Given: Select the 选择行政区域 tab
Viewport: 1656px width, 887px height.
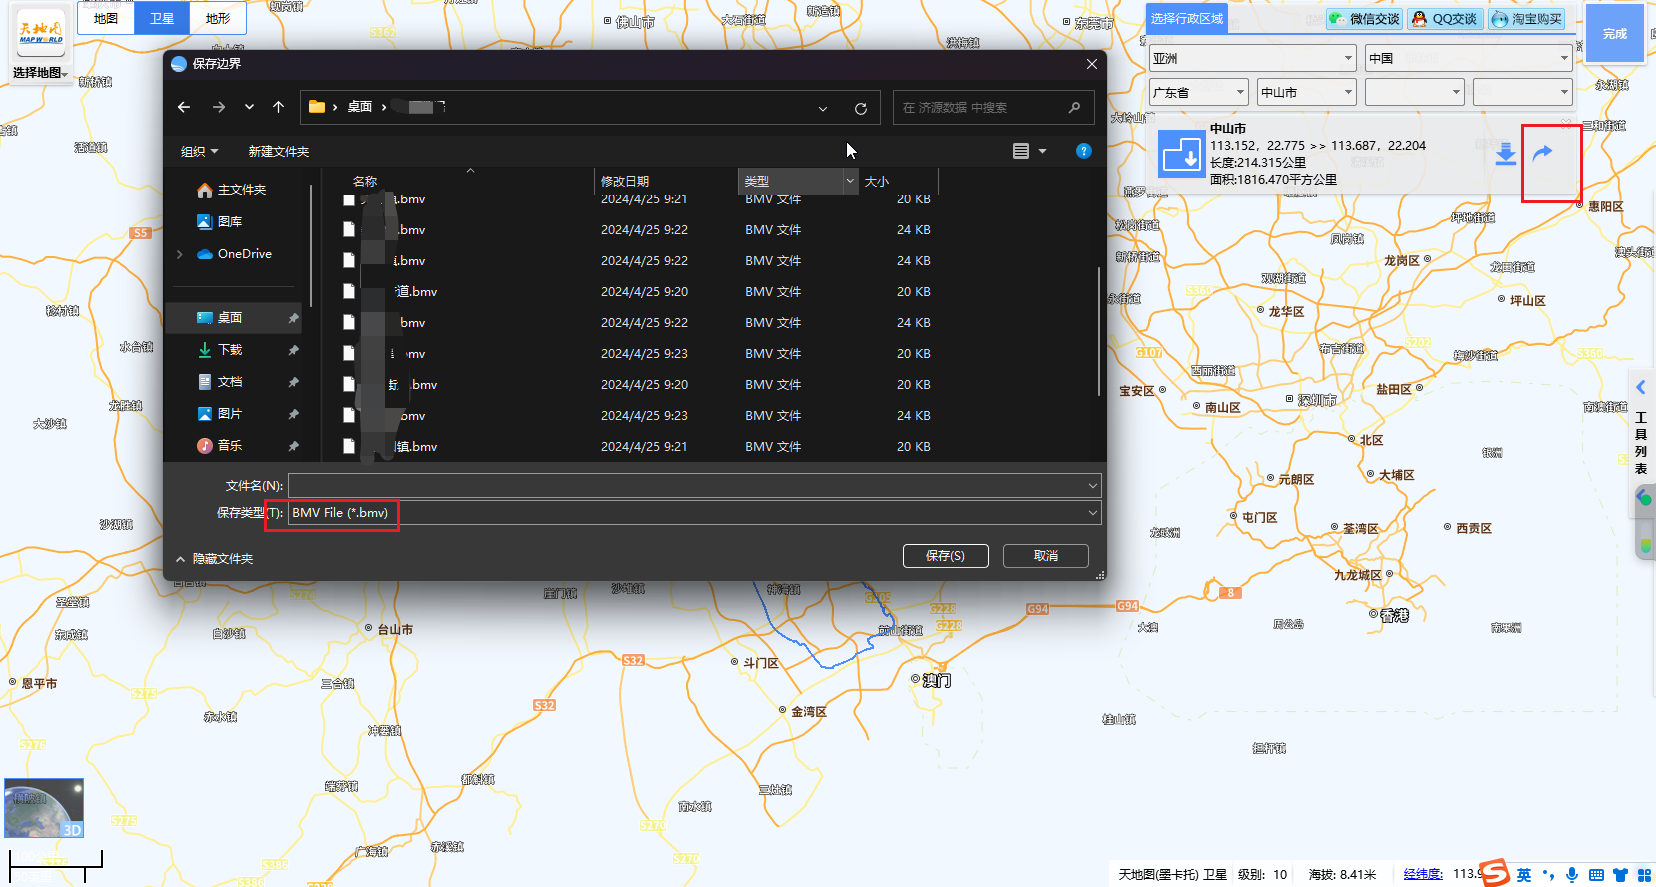Looking at the screenshot, I should point(1186,19).
